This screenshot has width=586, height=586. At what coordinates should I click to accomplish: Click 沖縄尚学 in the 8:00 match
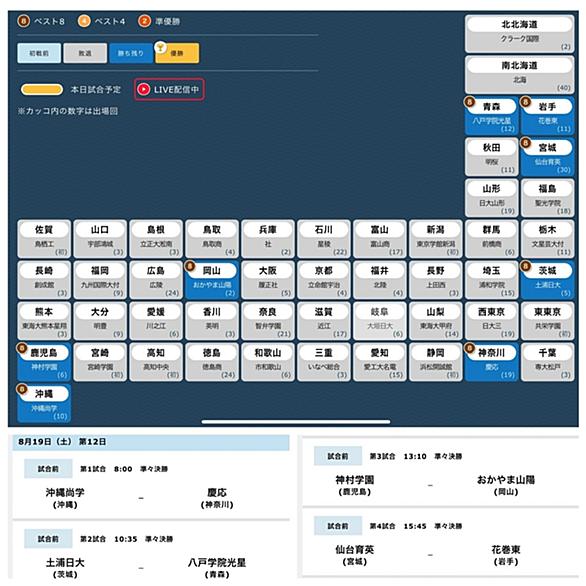pyautogui.click(x=65, y=492)
